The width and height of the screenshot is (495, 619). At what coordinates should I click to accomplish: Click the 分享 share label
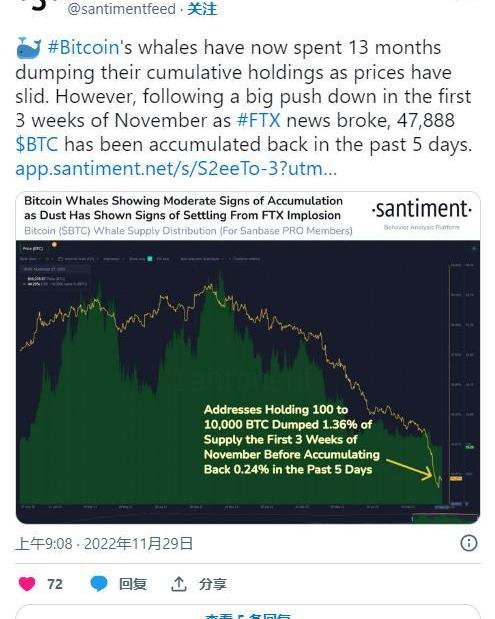click(212, 584)
